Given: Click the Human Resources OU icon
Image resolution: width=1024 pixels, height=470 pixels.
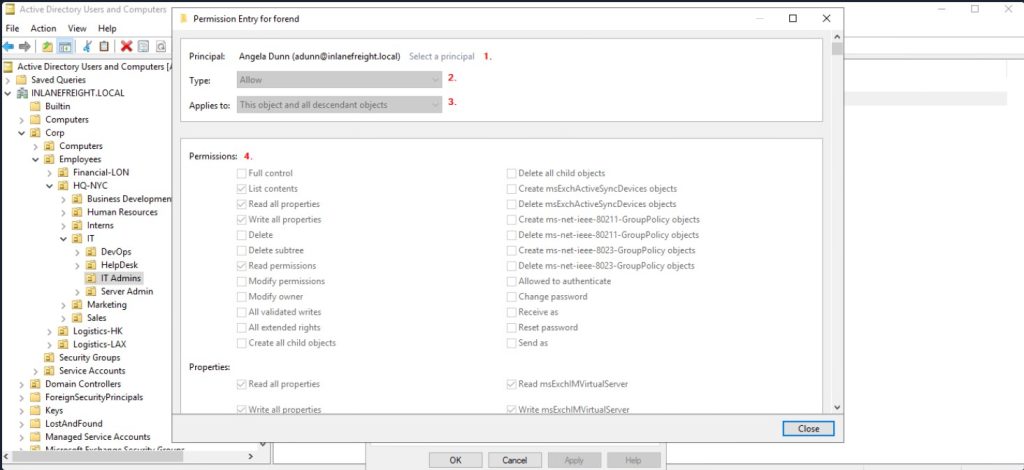Looking at the screenshot, I should (x=77, y=212).
